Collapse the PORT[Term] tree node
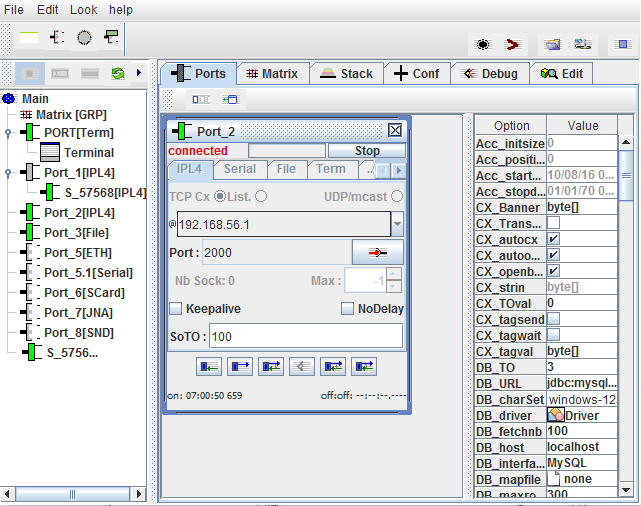 [8, 133]
